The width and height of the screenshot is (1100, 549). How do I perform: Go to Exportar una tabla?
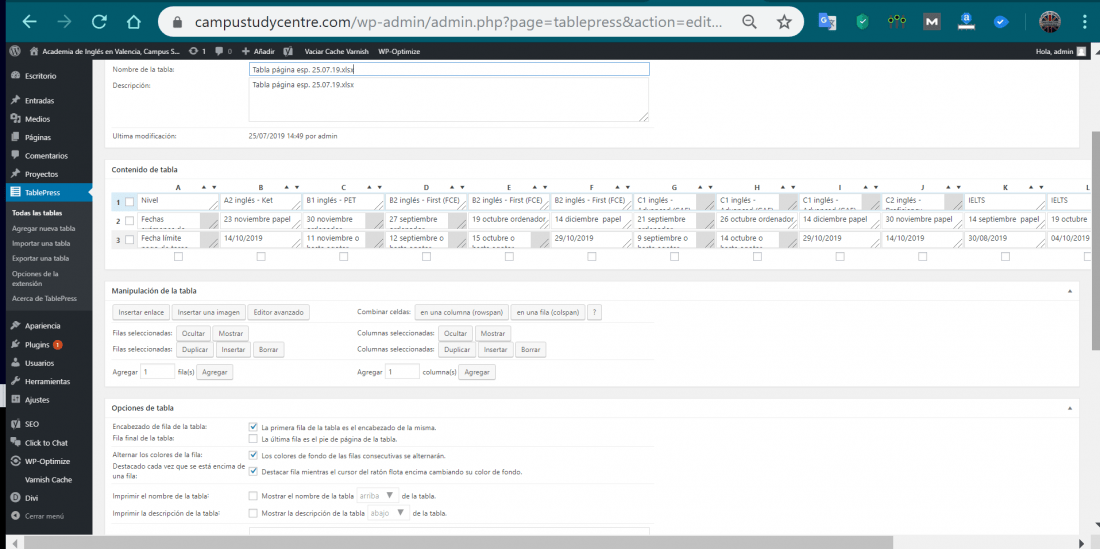pyautogui.click(x=41, y=259)
